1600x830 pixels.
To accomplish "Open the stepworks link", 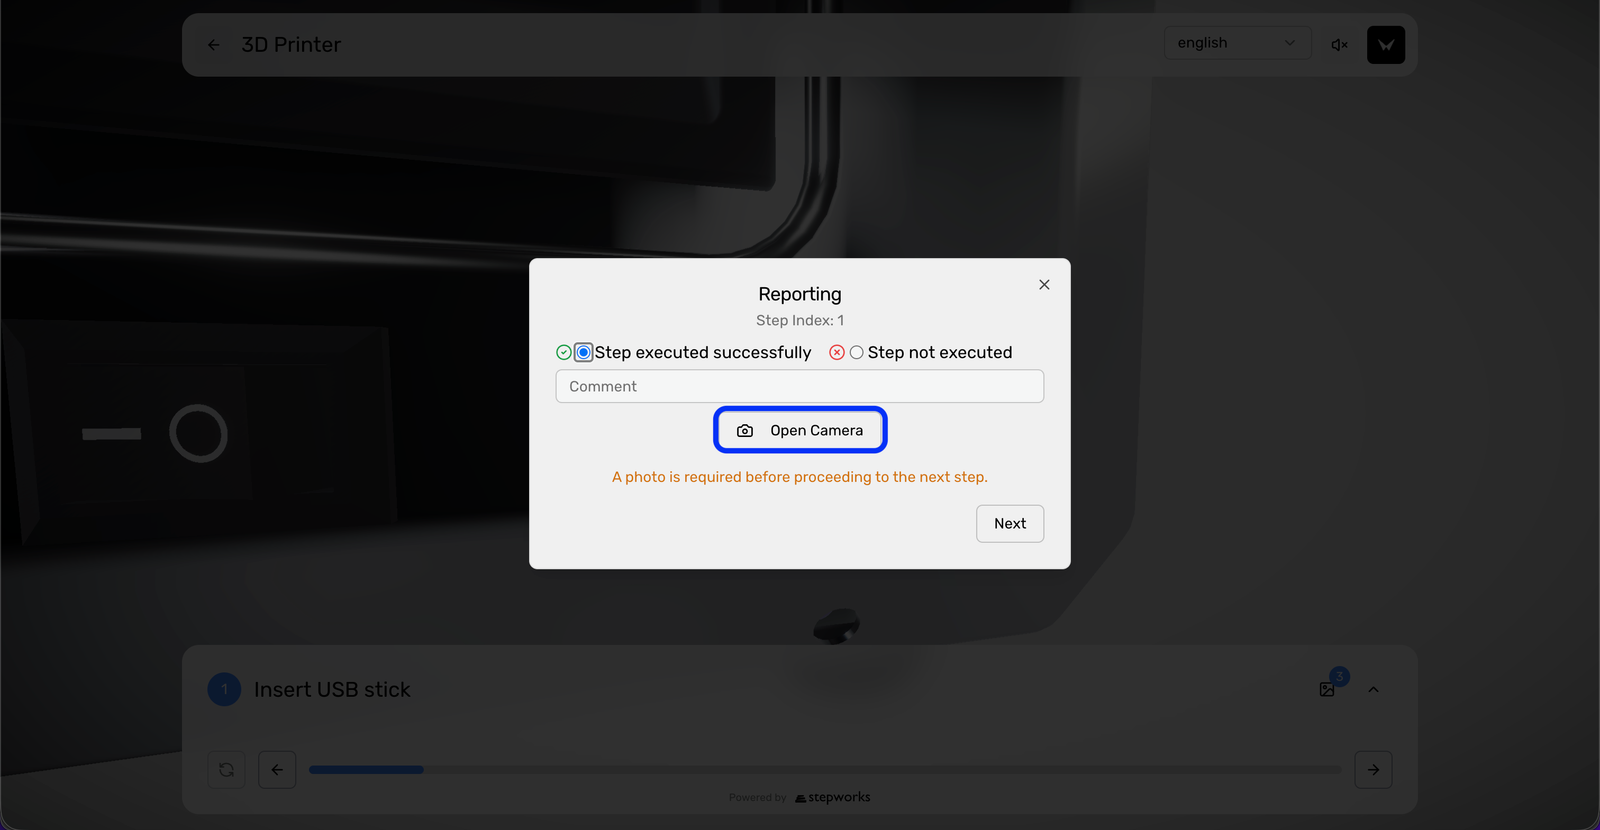I will pyautogui.click(x=832, y=797).
